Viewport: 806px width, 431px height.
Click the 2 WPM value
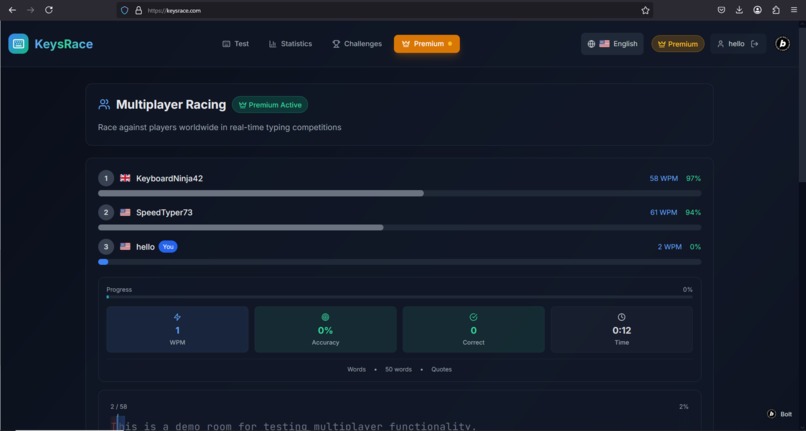[669, 247]
